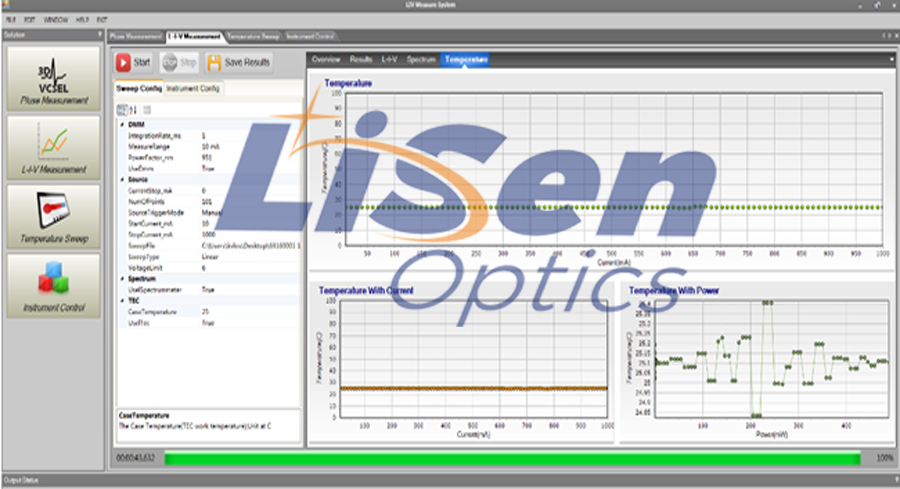Select the SweepType property row
The height and width of the screenshot is (489, 900).
(209, 257)
